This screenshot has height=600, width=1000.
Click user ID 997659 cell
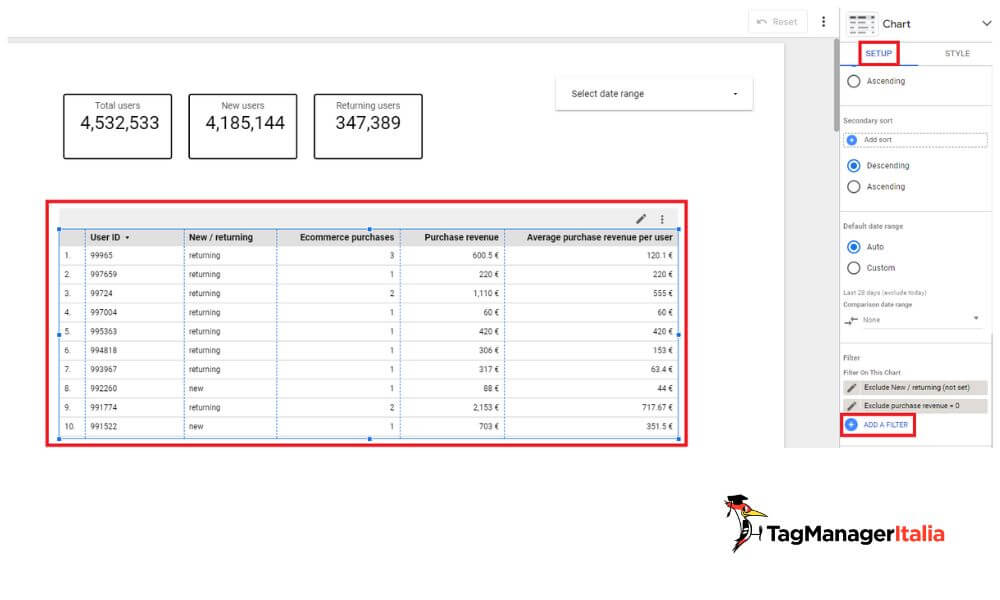click(103, 274)
